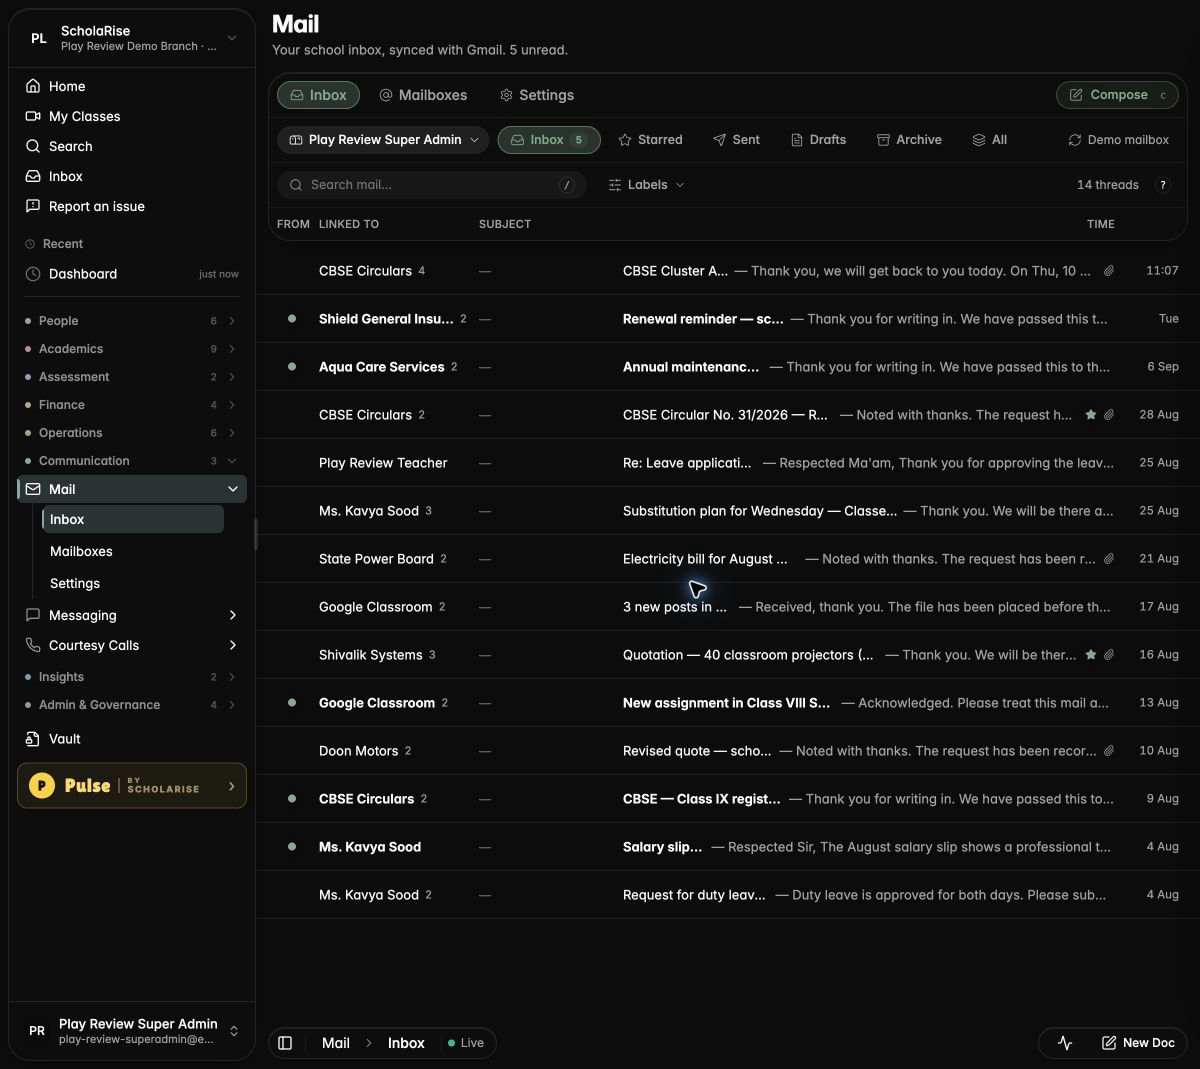Select Inbox sub-item under Mail
This screenshot has width=1200, height=1069.
[x=132, y=519]
